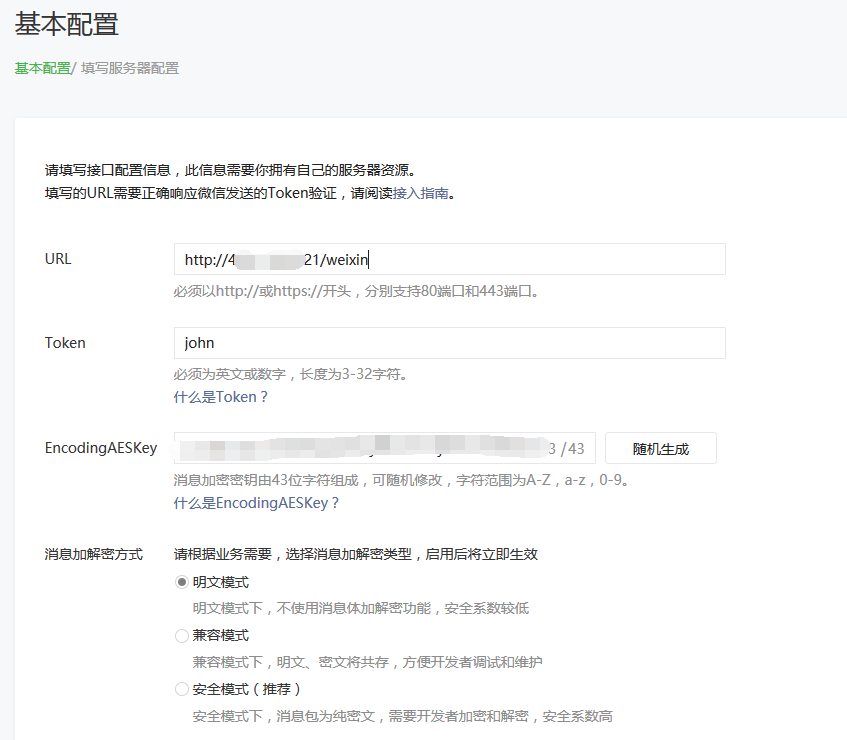Click into the Token input field
Image resolution: width=847 pixels, height=740 pixels.
(449, 343)
